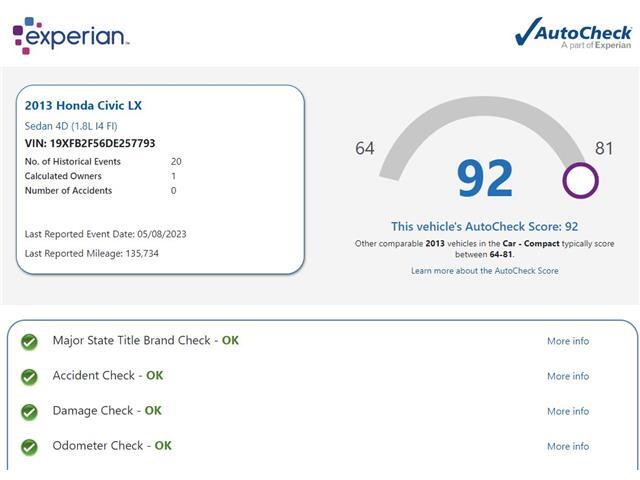
Task: Click the Damage Check - OK label
Action: (x=107, y=411)
